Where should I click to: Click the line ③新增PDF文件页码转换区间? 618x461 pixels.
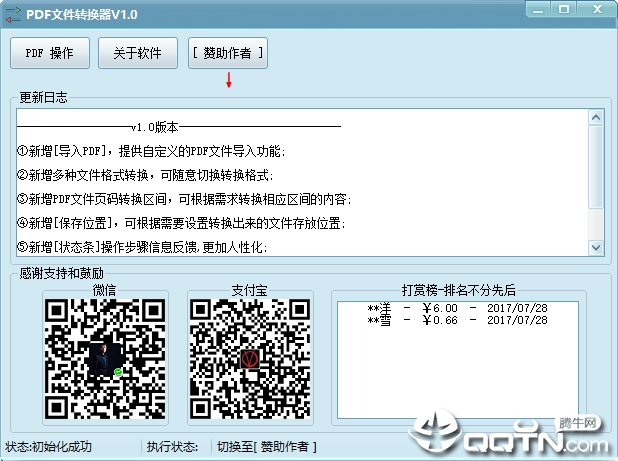(x=184, y=199)
